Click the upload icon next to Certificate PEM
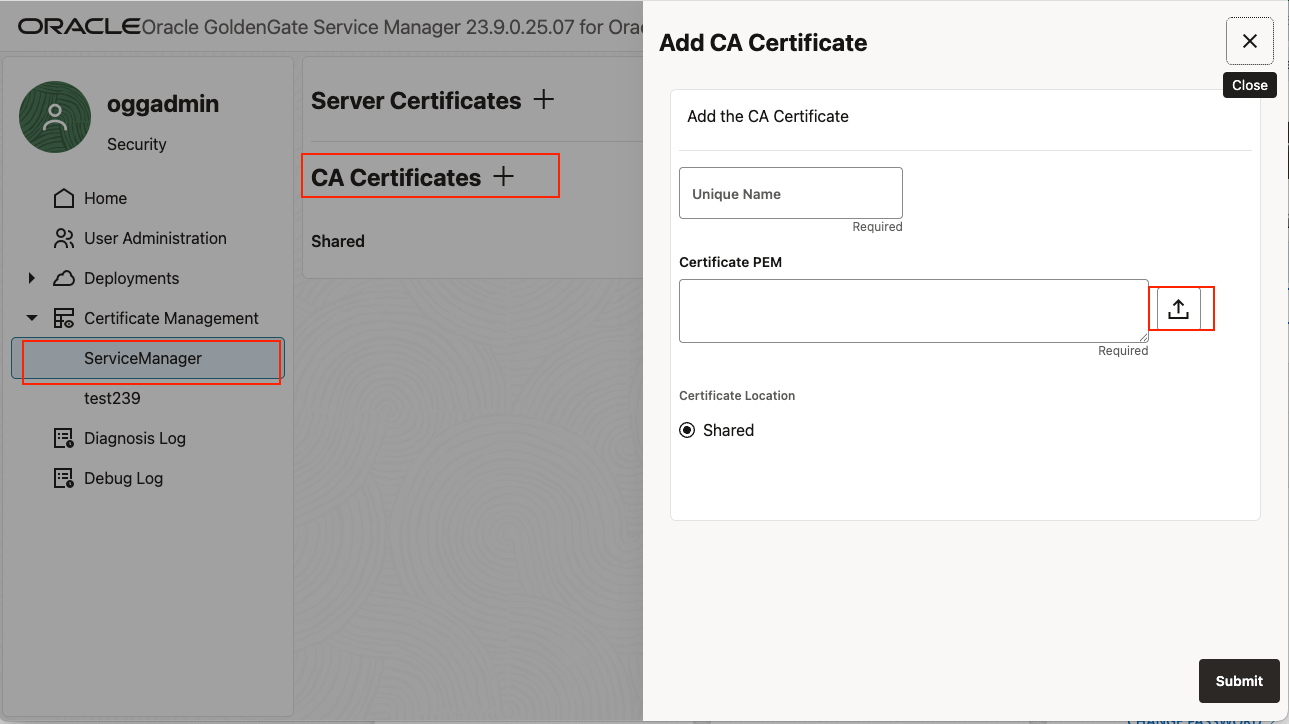Screen dimensions: 1289x724 click(x=1181, y=308)
